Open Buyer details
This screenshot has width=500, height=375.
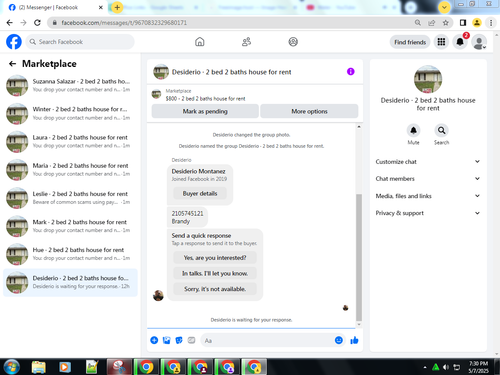pyautogui.click(x=200, y=194)
